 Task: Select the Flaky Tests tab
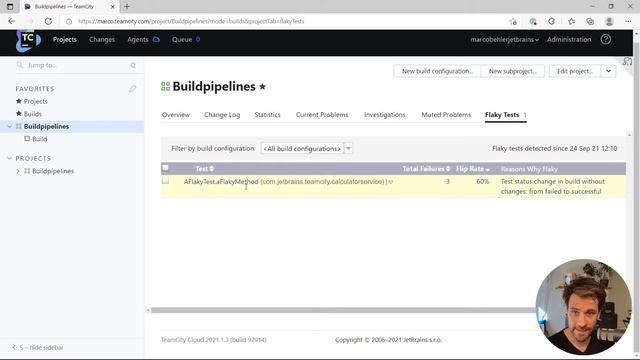click(x=505, y=115)
